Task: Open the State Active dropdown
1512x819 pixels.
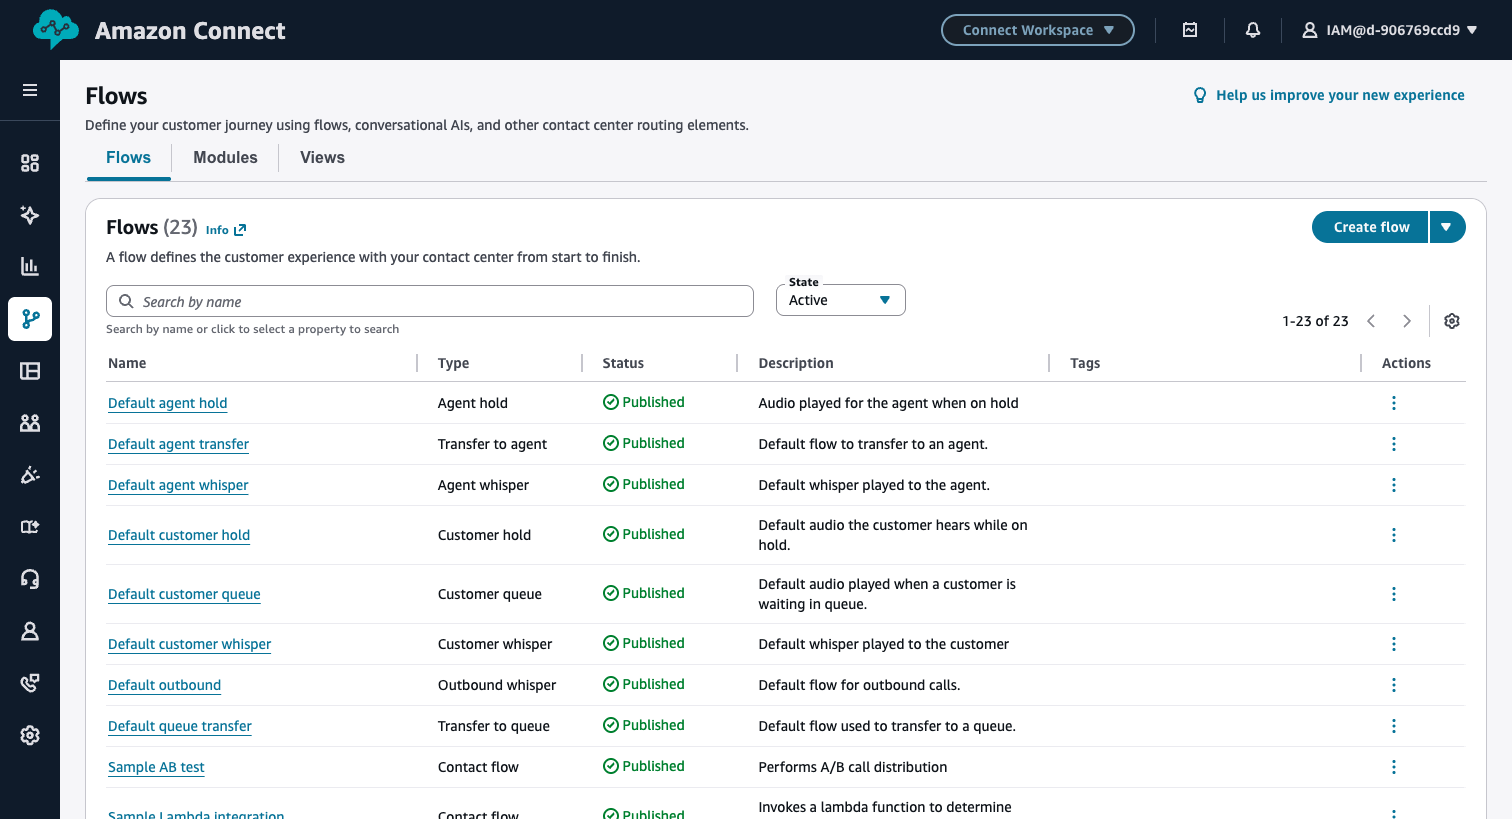Action: [x=841, y=300]
